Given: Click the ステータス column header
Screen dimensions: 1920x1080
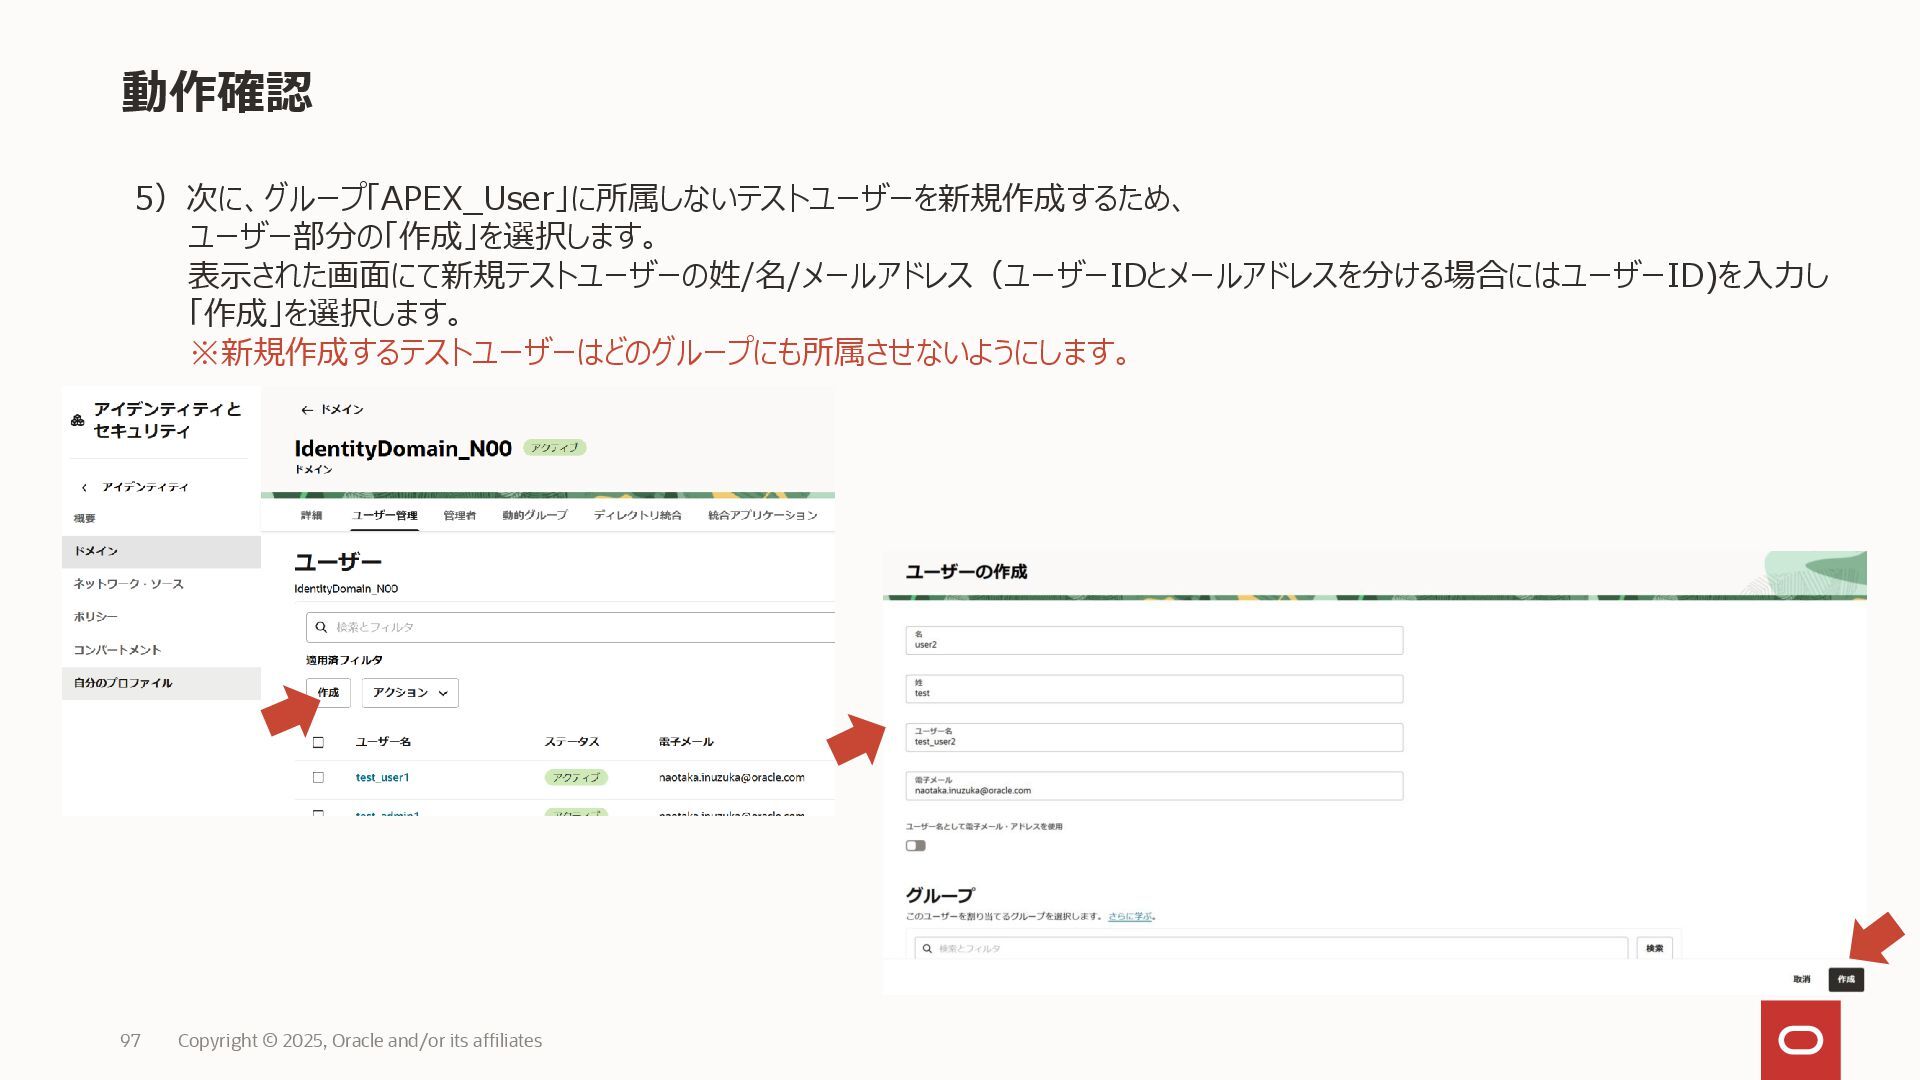Looking at the screenshot, I should tap(572, 742).
